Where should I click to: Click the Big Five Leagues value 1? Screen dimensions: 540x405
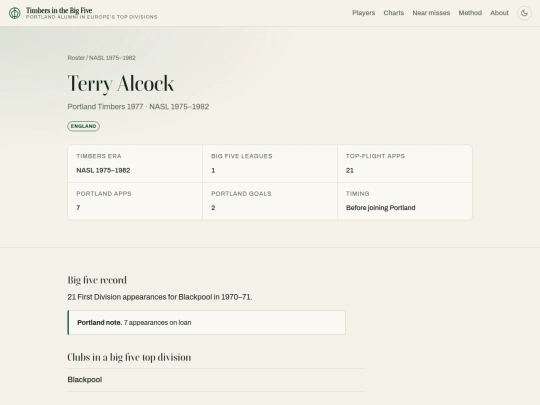pos(213,170)
